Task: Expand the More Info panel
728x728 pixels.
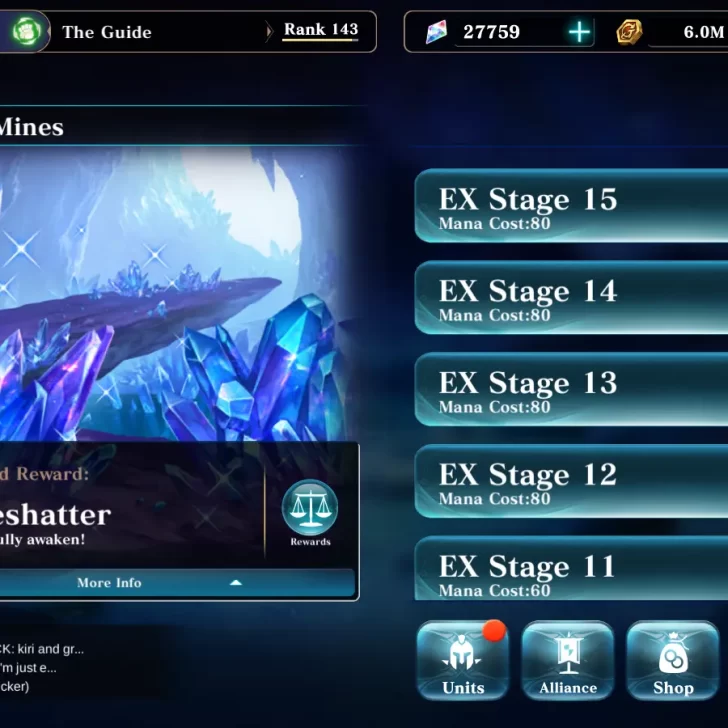Action: (177, 583)
